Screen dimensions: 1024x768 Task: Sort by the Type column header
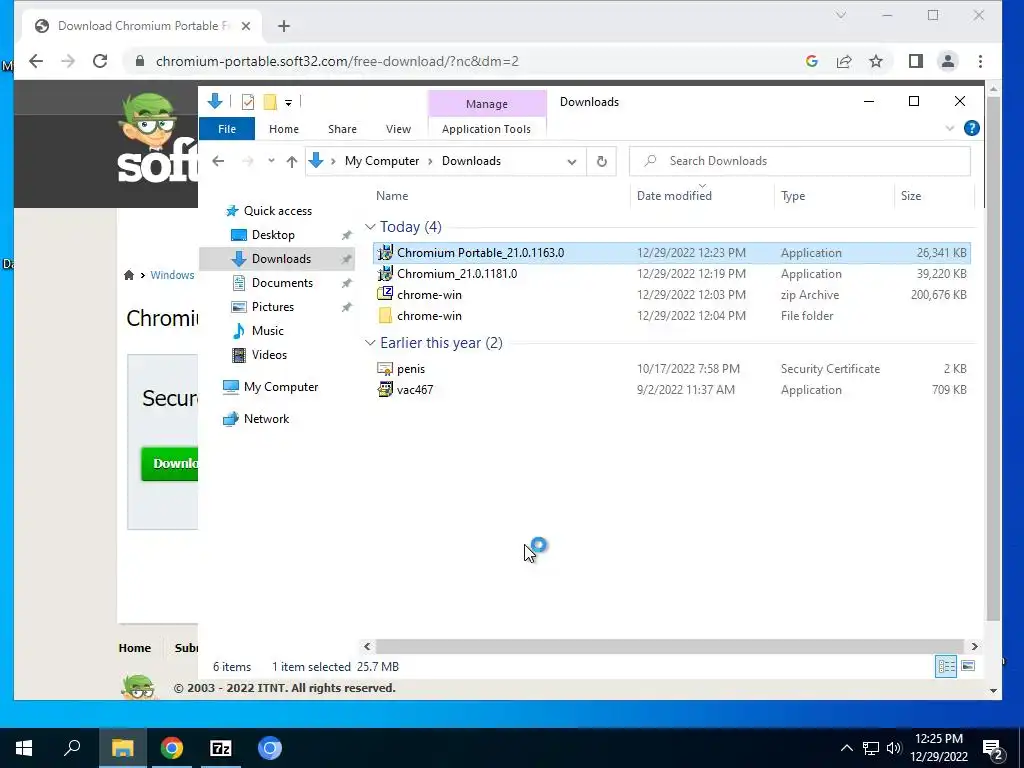[x=793, y=196]
